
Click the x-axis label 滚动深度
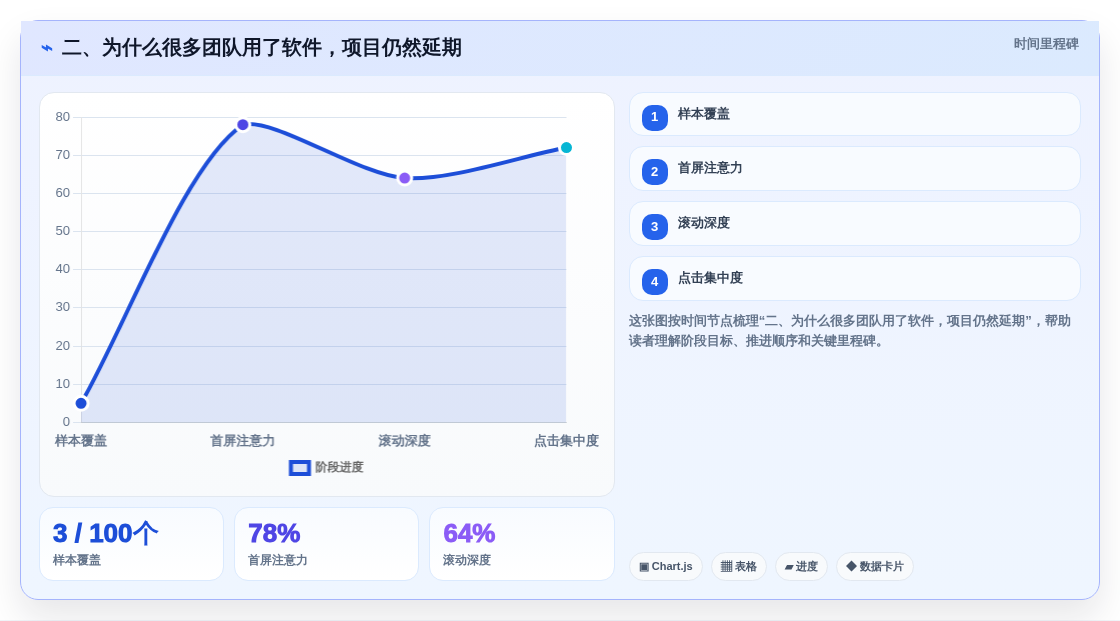[x=404, y=441]
